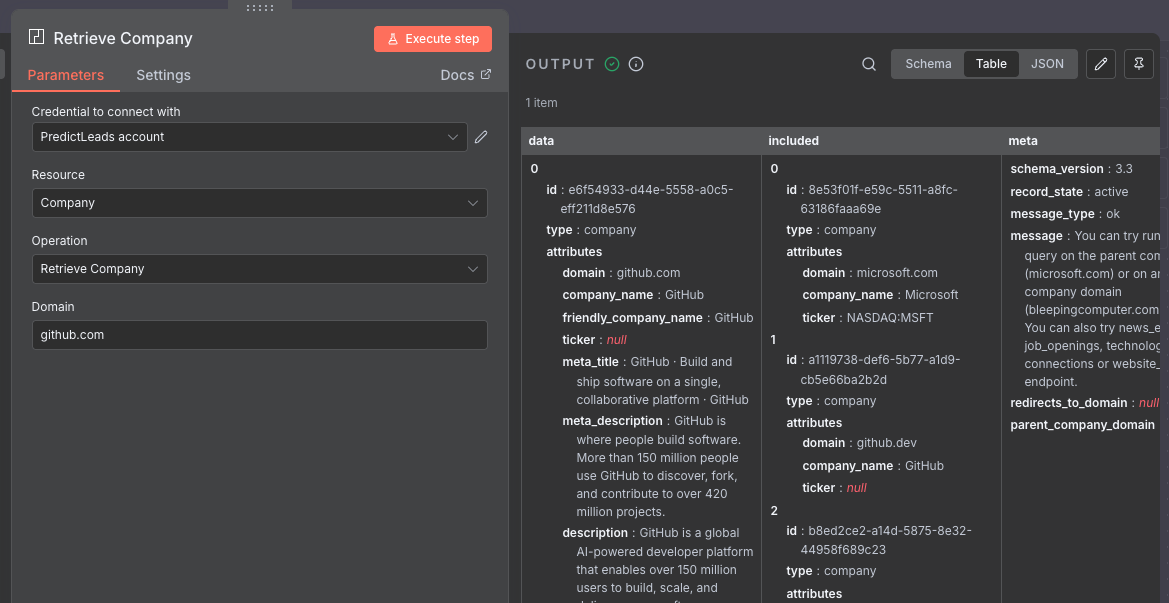Click the company_name : Microsoft row
1169x603 pixels.
[880, 295]
